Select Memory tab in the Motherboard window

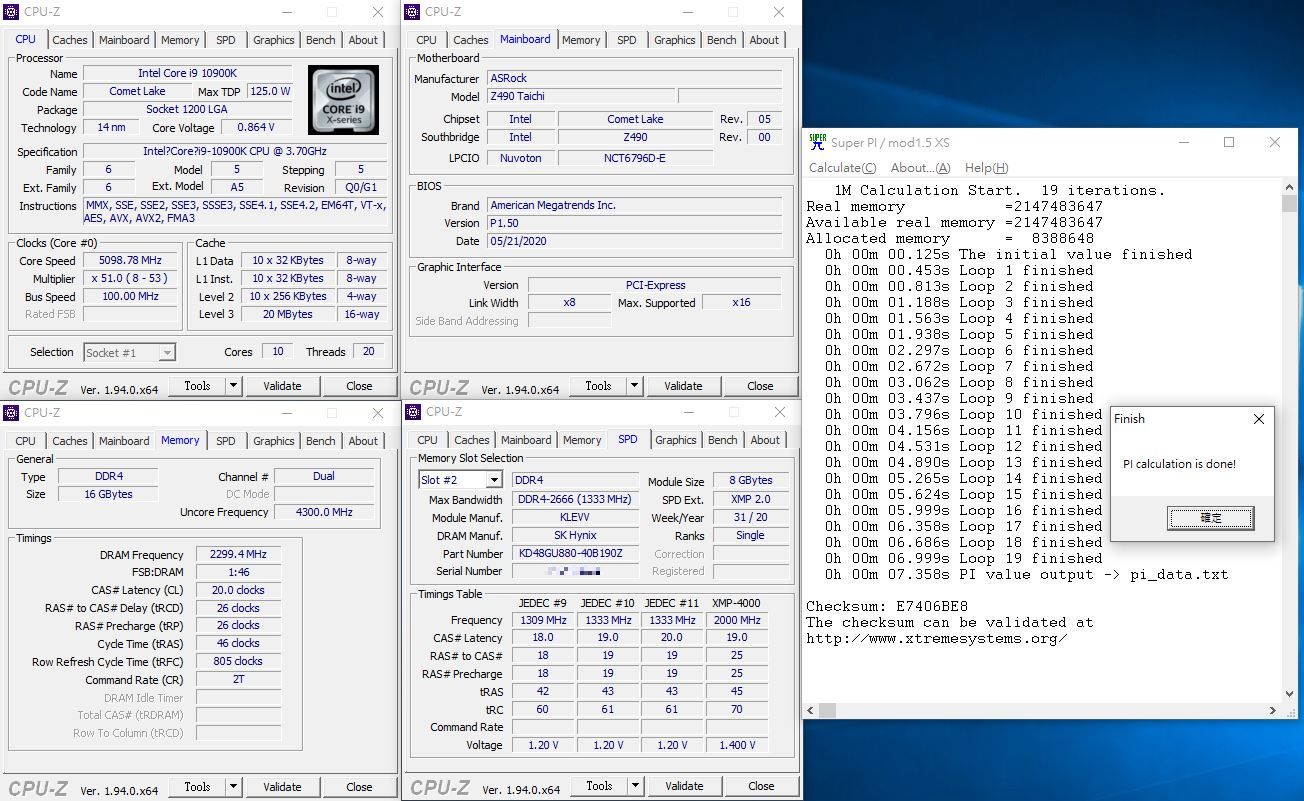pyautogui.click(x=581, y=40)
